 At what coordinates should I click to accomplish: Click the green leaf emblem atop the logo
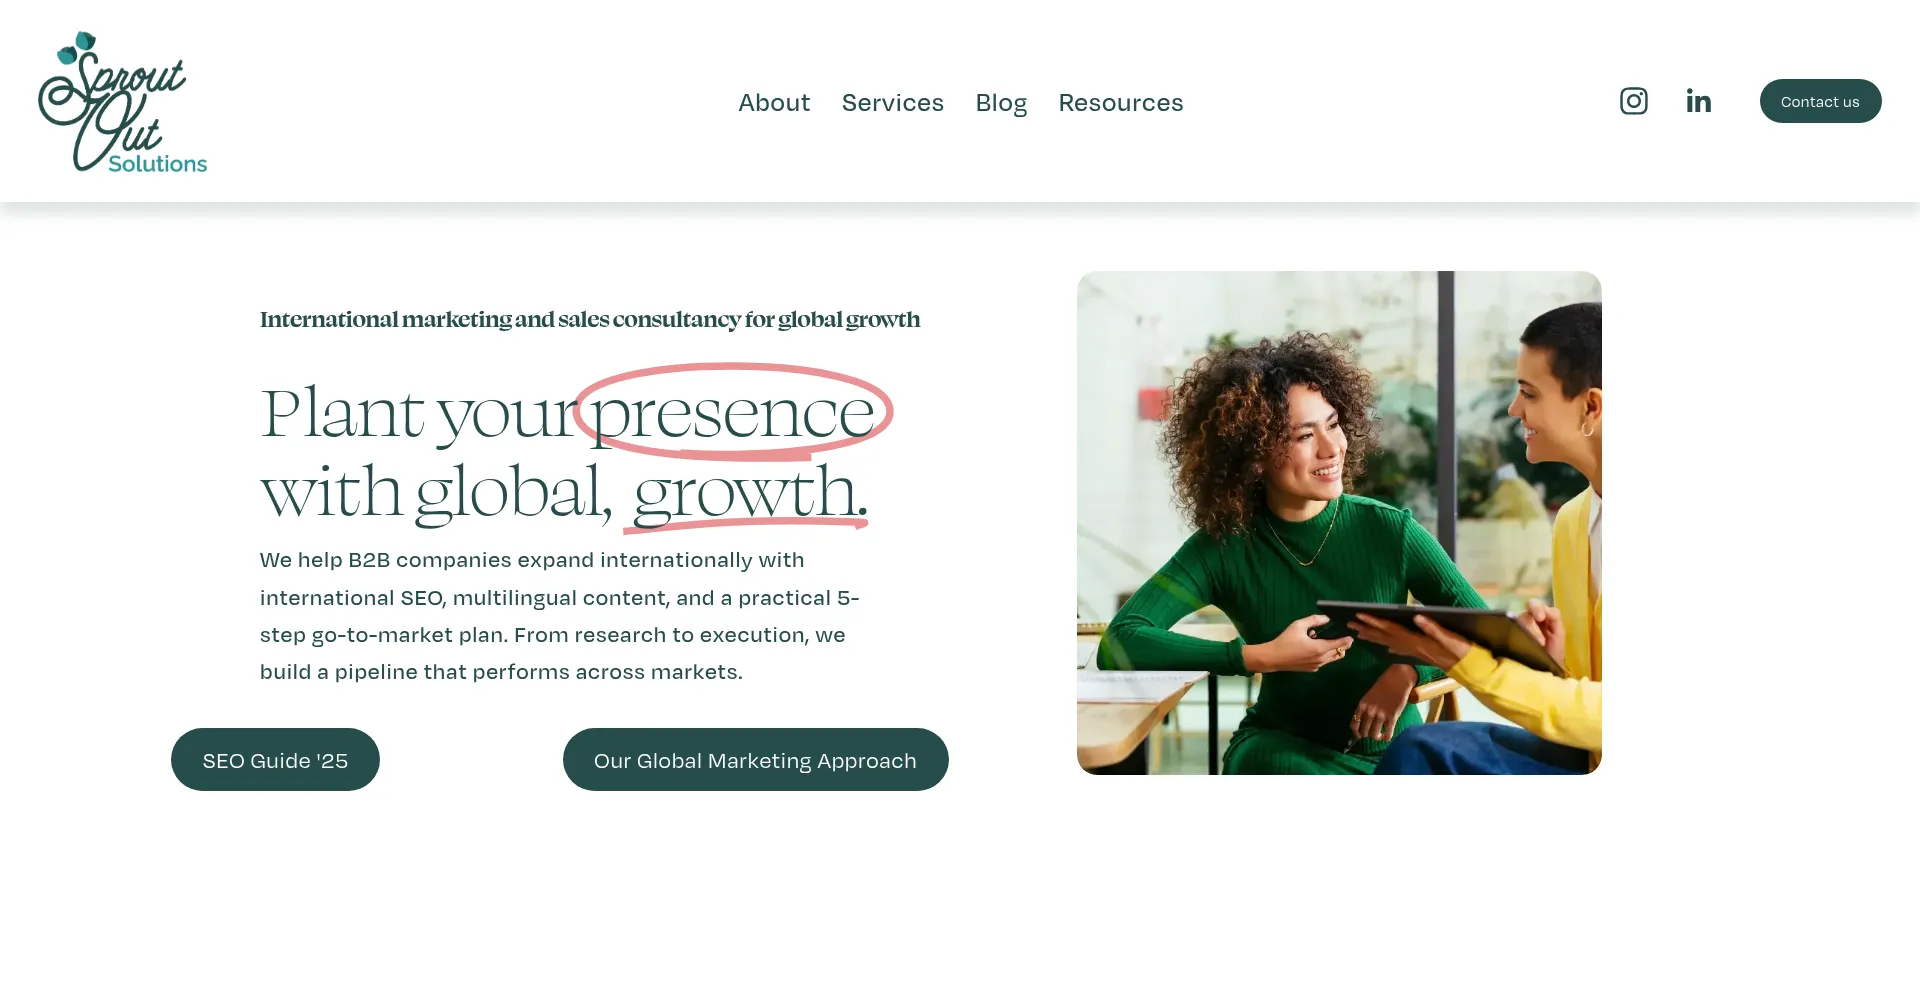78,47
